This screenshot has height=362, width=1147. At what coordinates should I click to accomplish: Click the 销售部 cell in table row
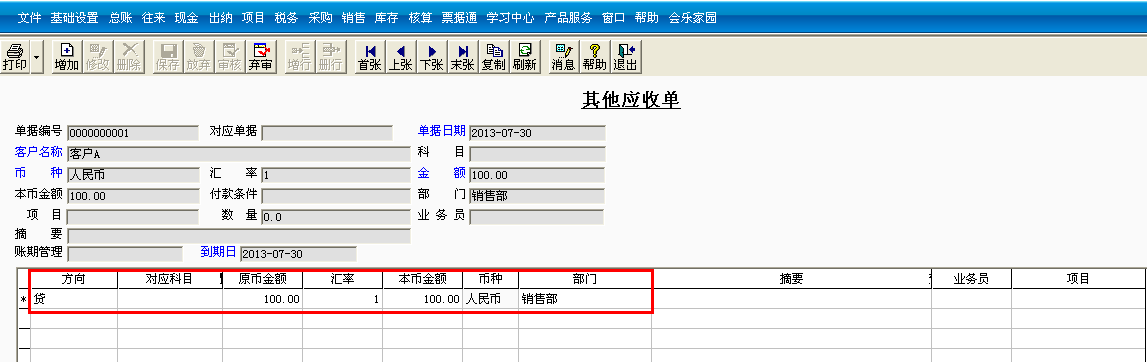coord(585,298)
